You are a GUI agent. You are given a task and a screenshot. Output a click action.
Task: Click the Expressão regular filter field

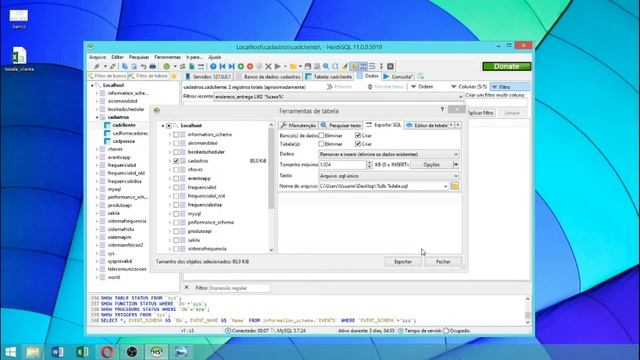pos(239,288)
